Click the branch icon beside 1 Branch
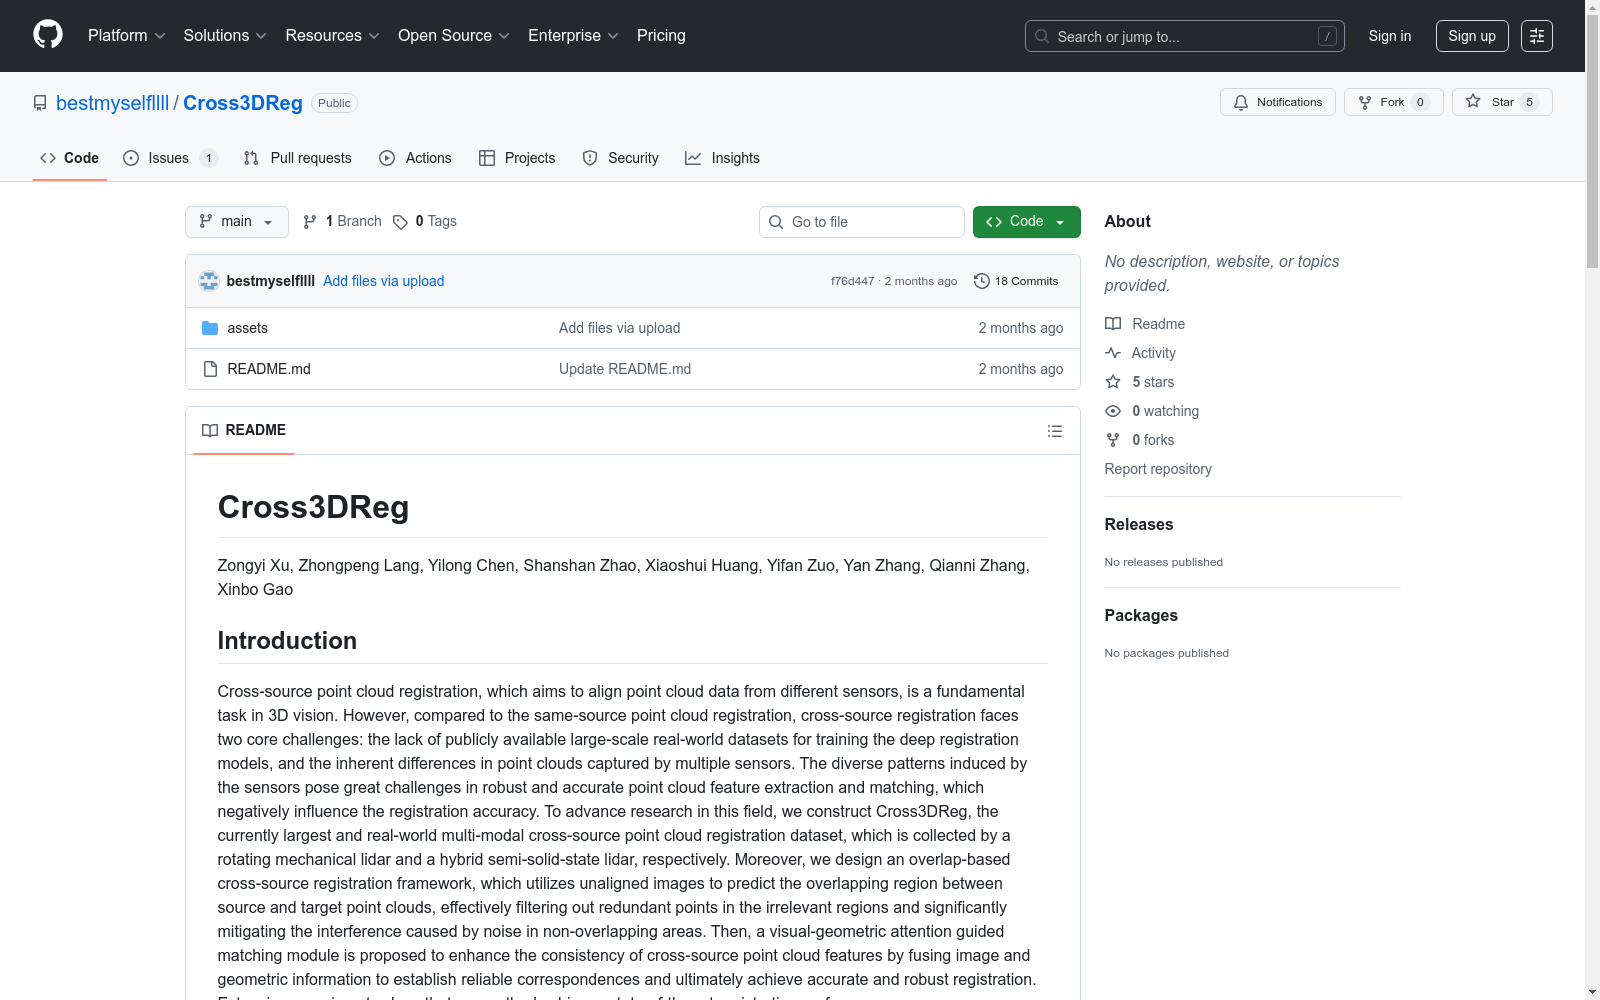The image size is (1600, 1000). point(310,222)
